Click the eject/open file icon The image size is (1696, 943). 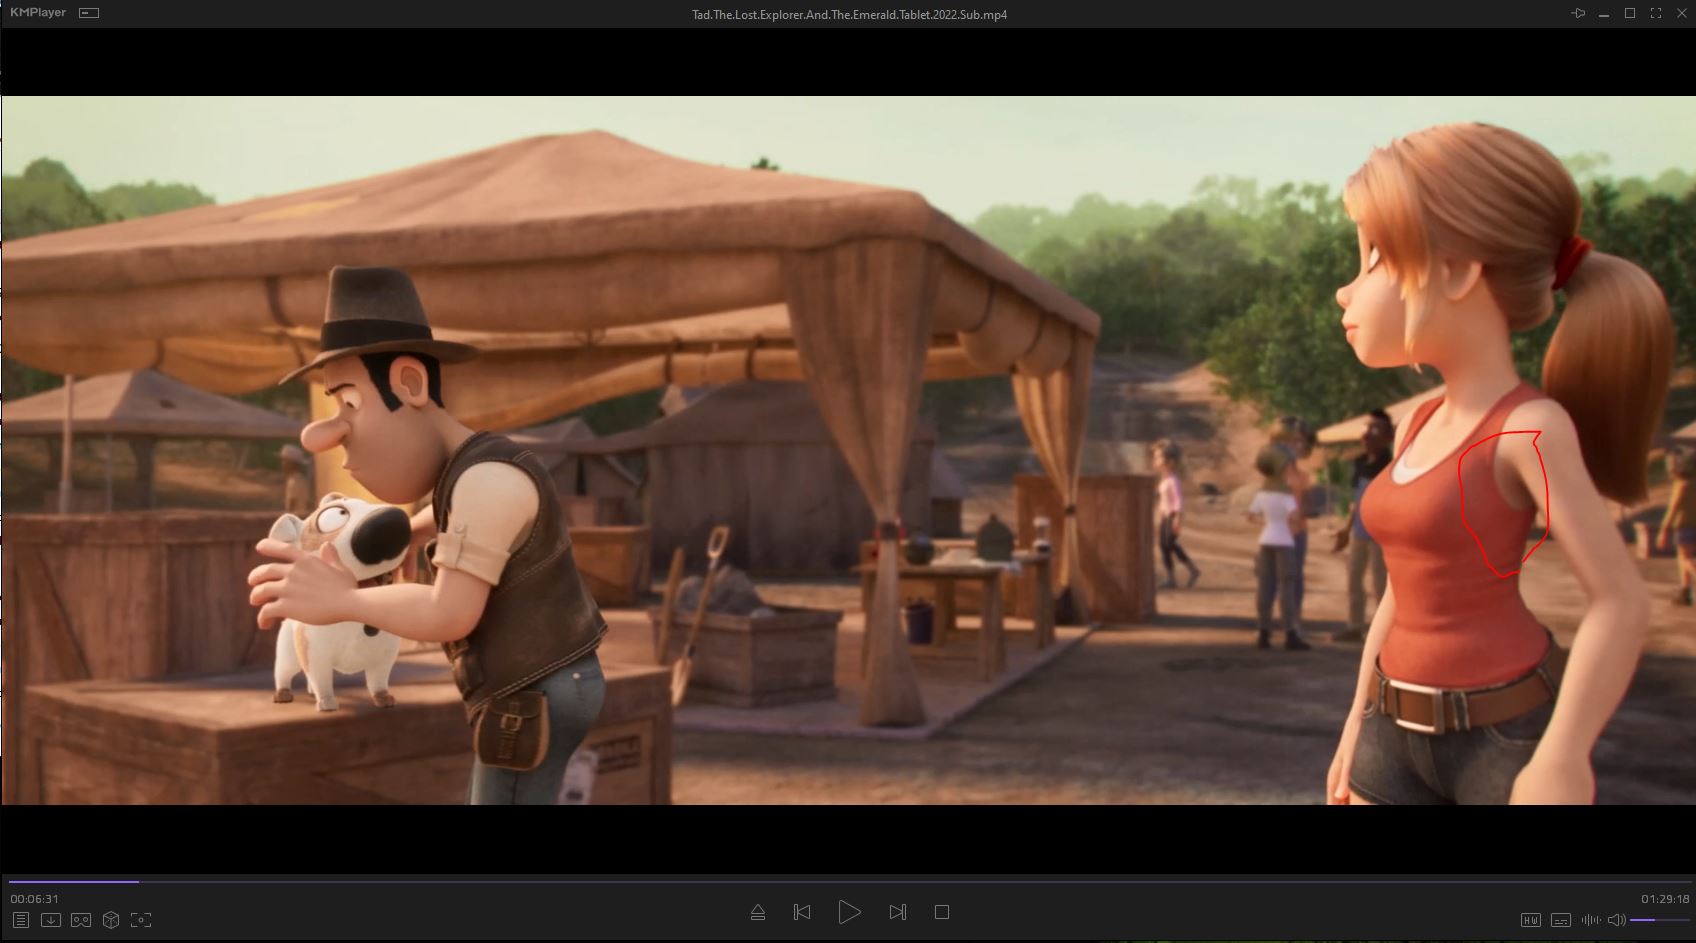tap(757, 912)
